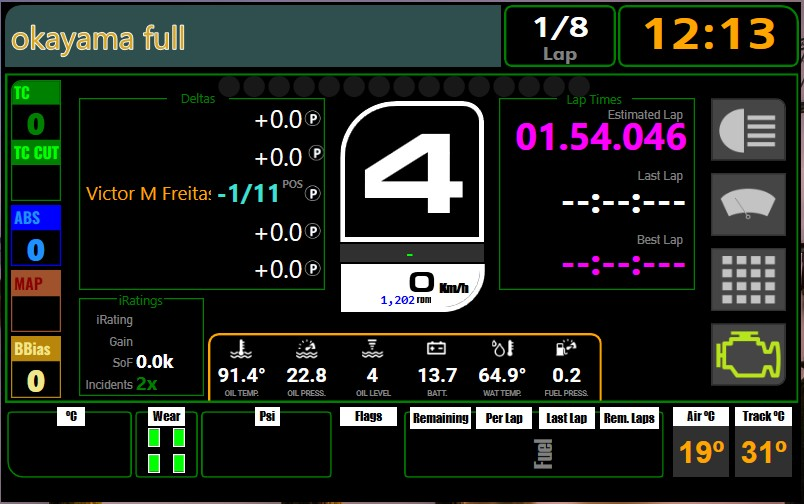
Task: Click the top-left green tire wear indicator
Action: [x=154, y=438]
